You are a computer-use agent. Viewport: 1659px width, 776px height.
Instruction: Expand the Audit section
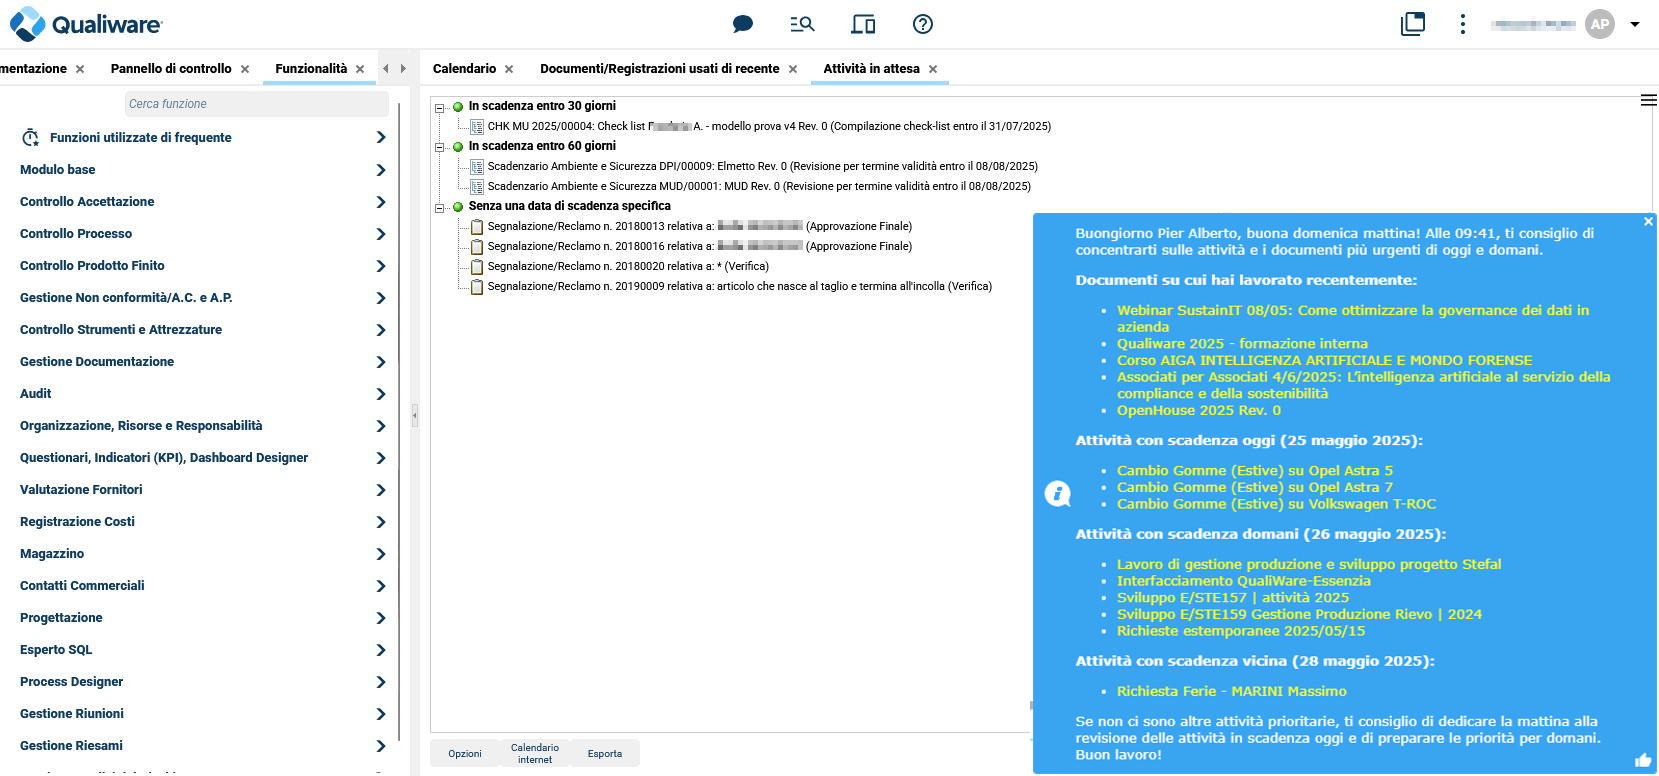381,394
